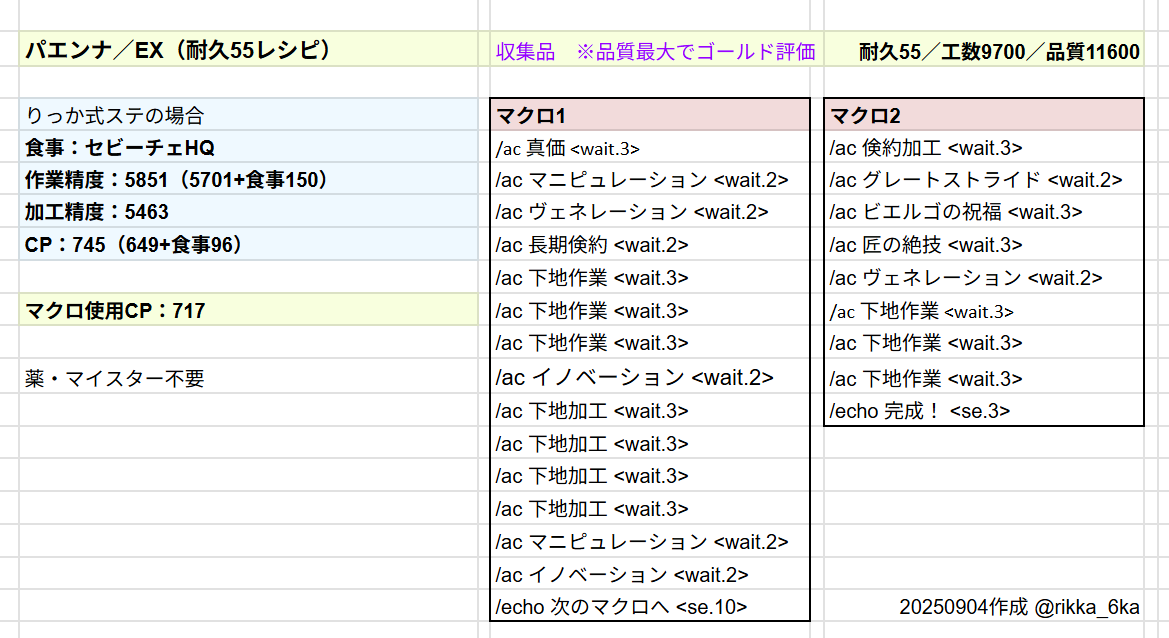This screenshot has width=1169, height=638.
Task: Select the /ac 匠の絶技 line
Action: pos(926,245)
